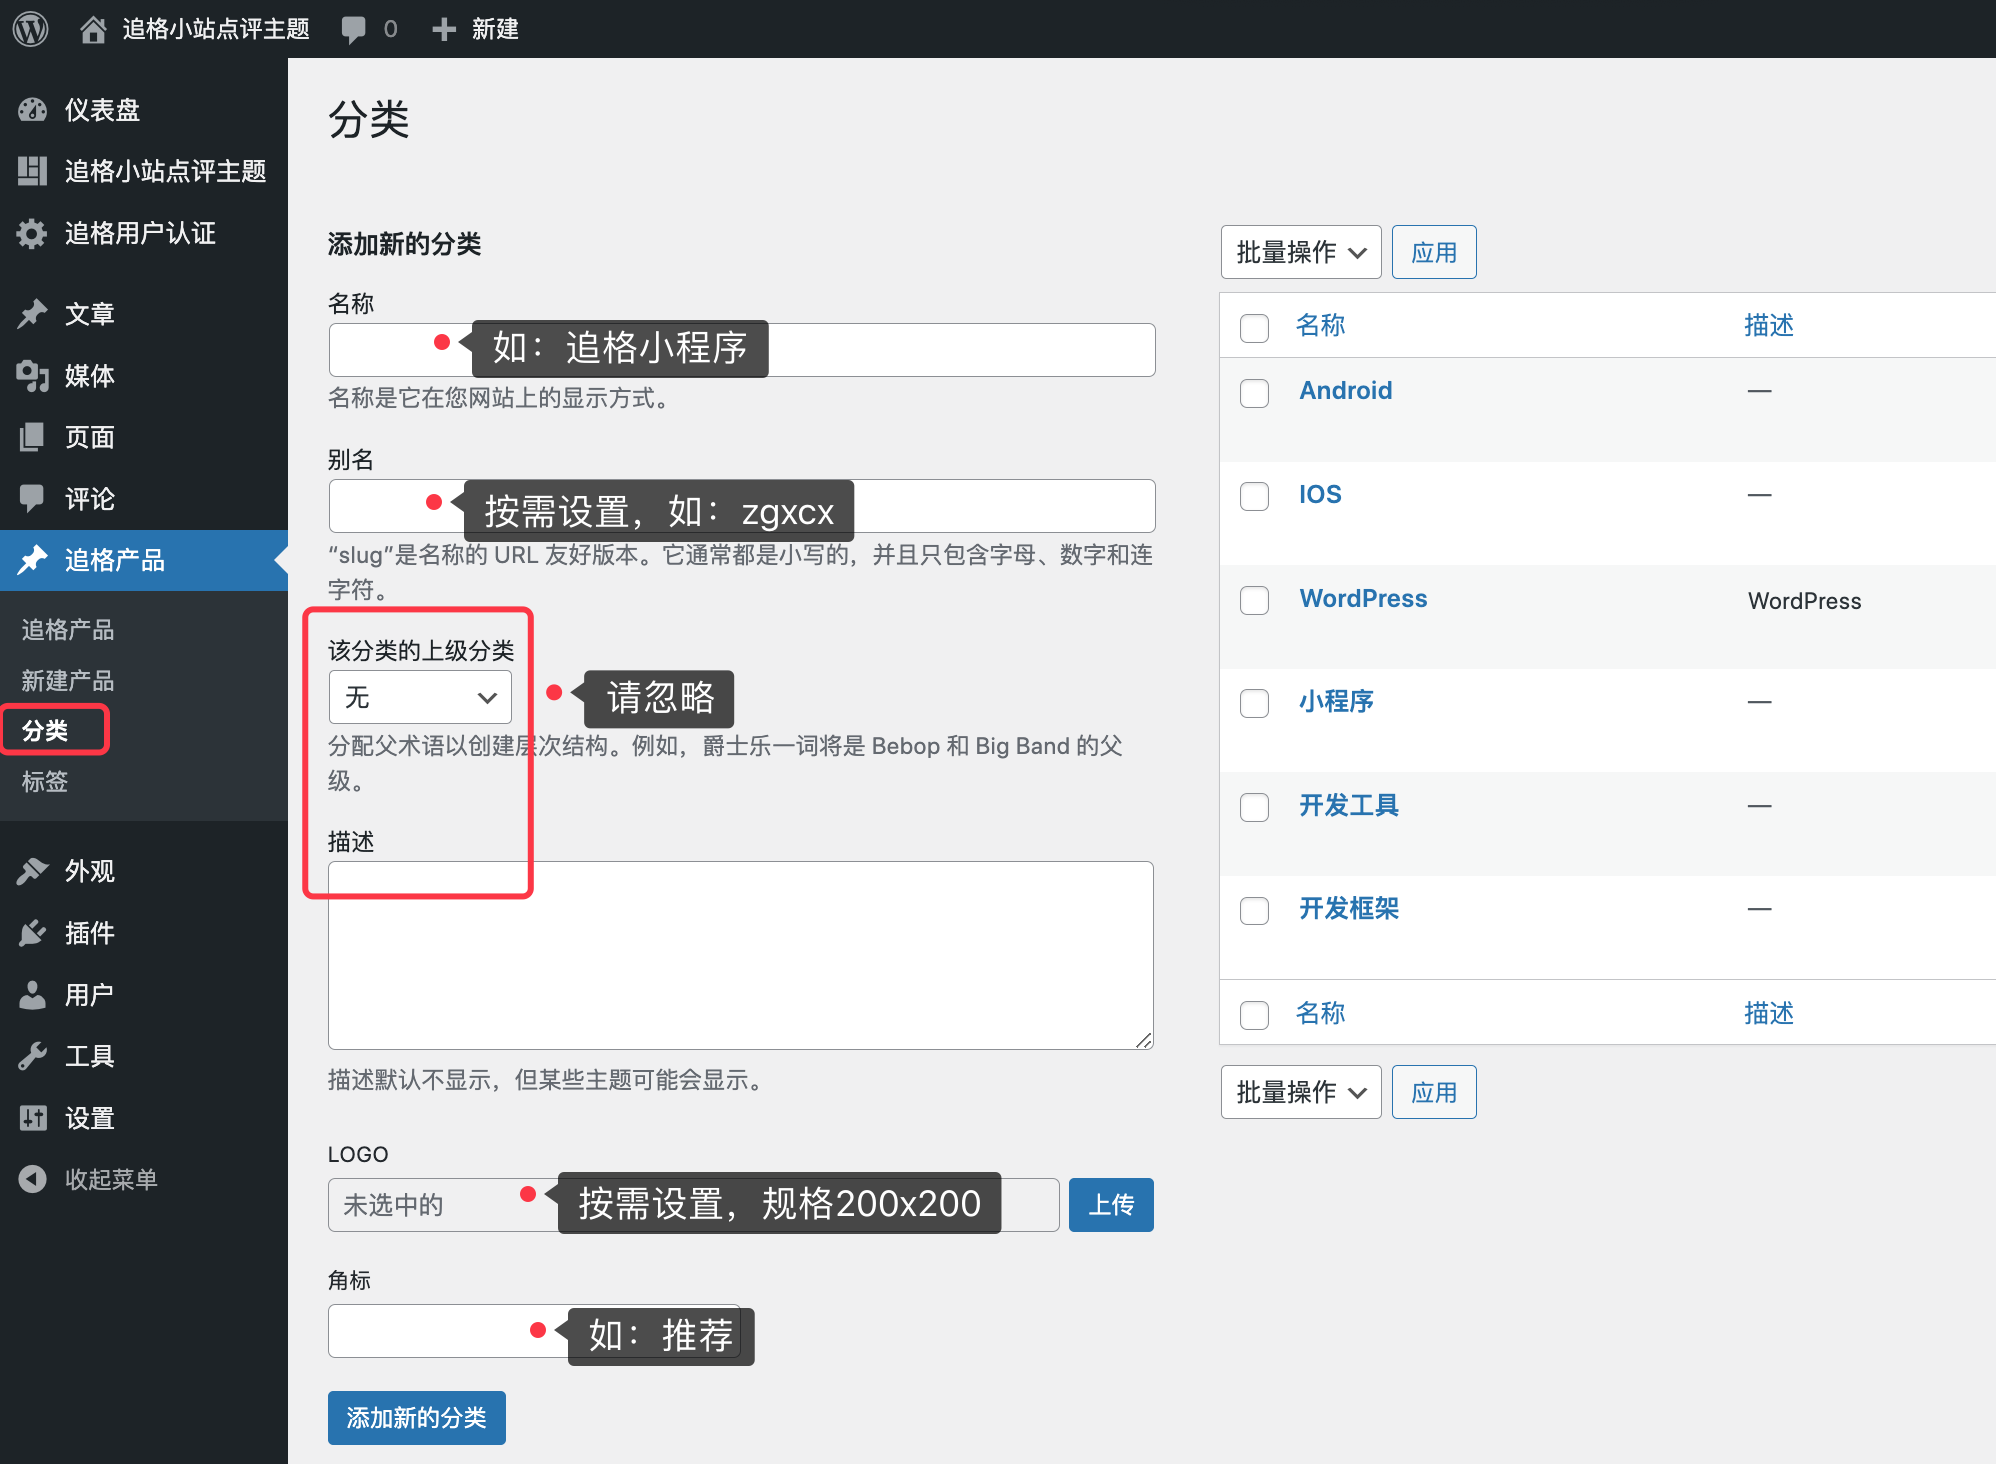Focus the 角标 badge input field
Viewport: 1996px width, 1464px height.
[535, 1331]
